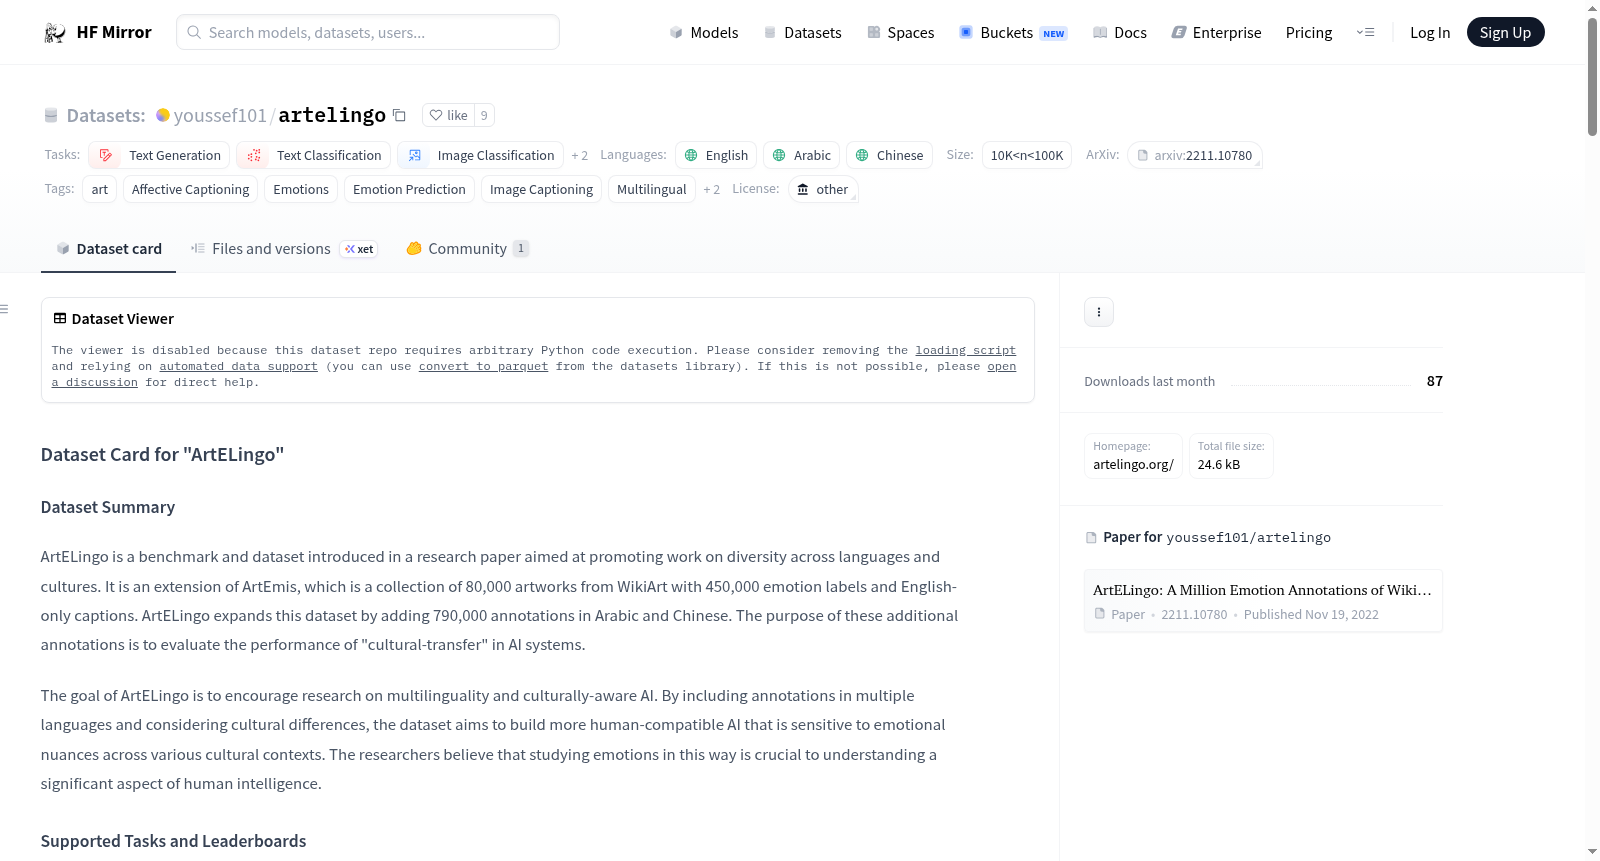Viewport: 1600px width, 861px height.
Task: Click the Dataset Viewer table icon
Action: (60, 318)
